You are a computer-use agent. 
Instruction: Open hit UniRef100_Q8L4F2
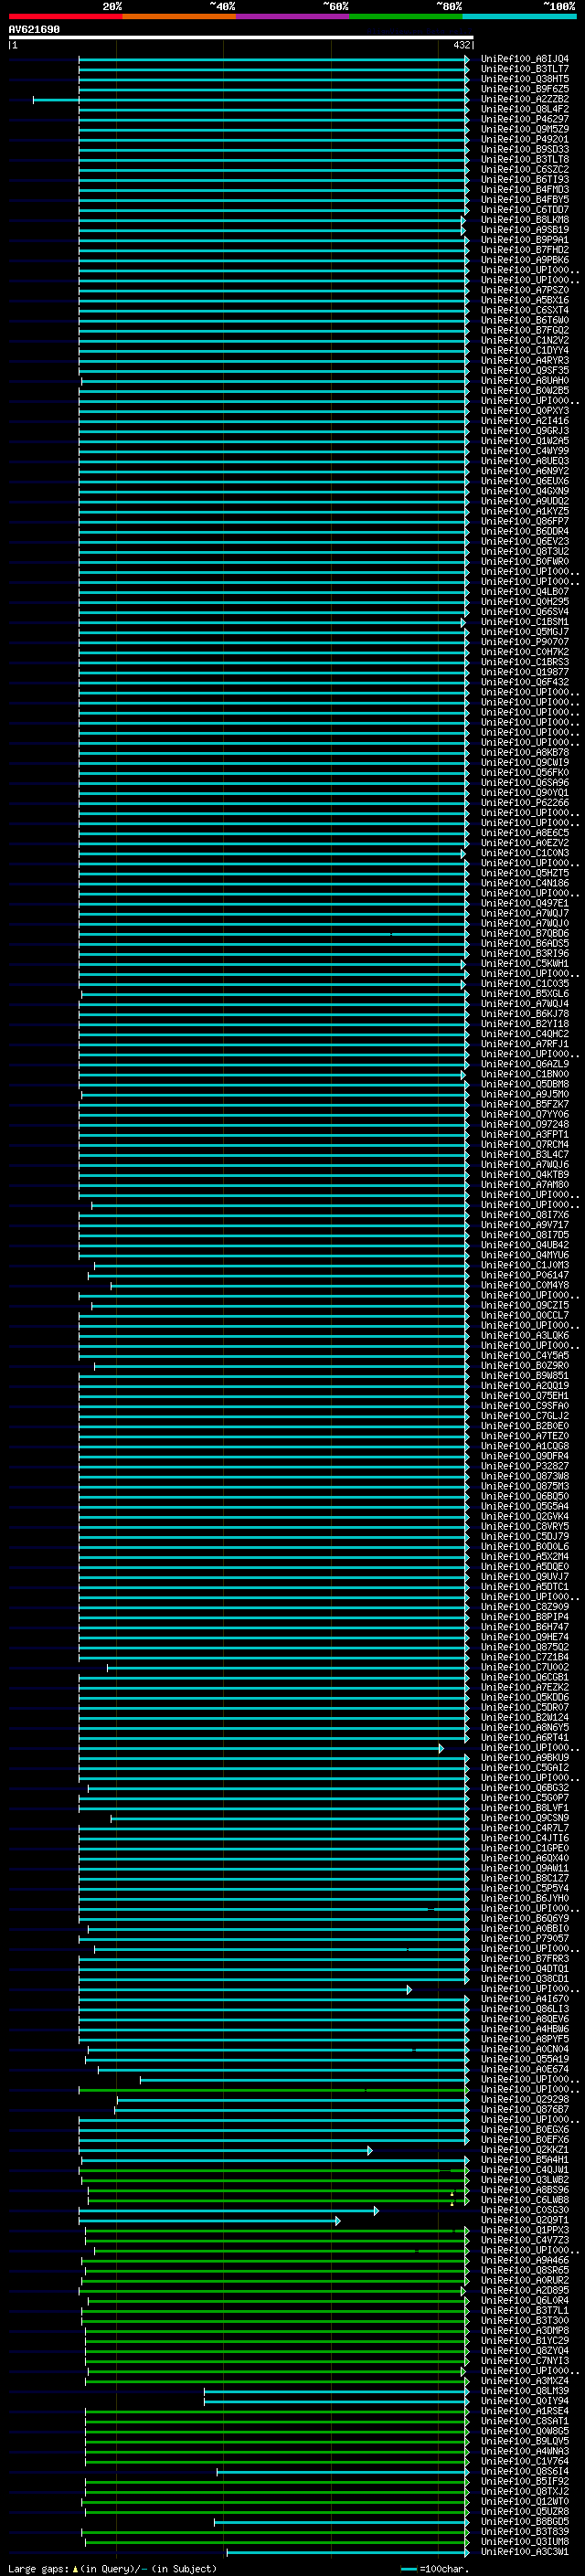tap(525, 109)
